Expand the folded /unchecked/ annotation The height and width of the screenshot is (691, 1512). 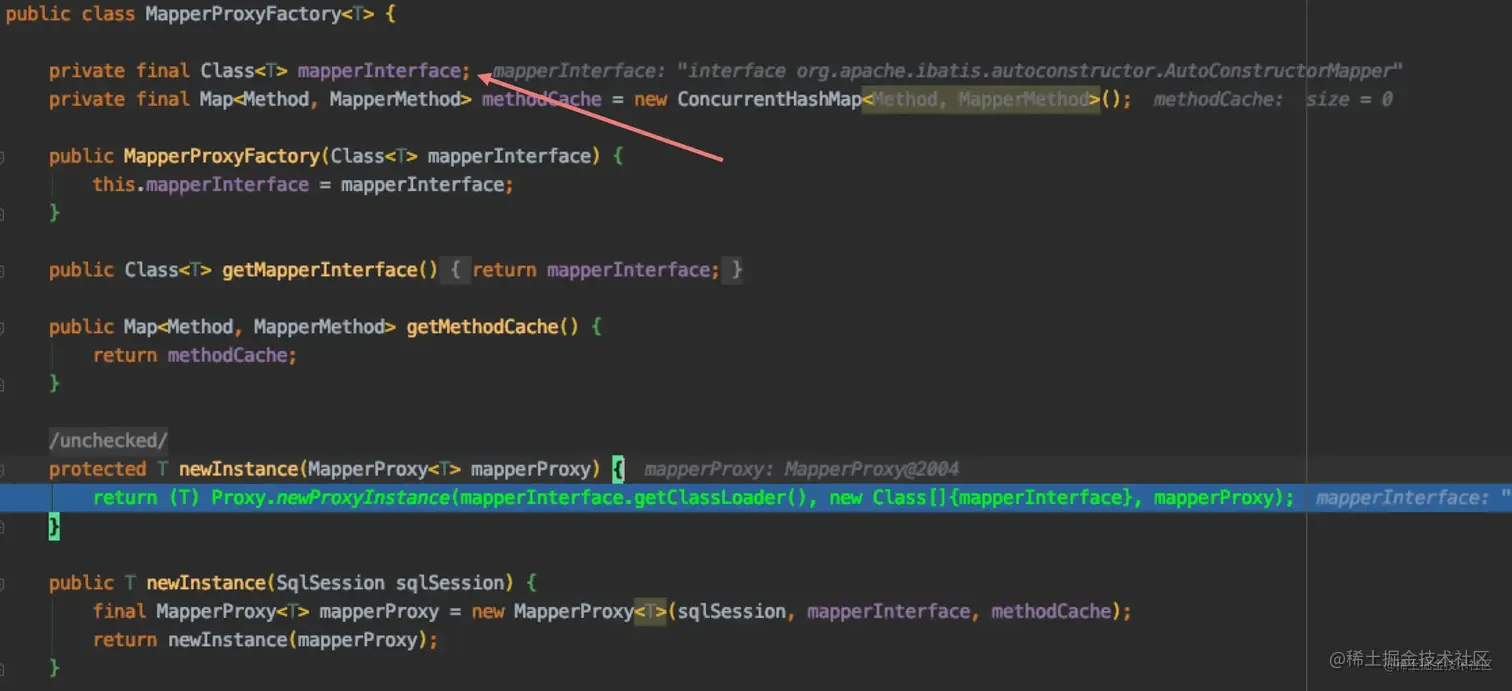click(x=109, y=440)
